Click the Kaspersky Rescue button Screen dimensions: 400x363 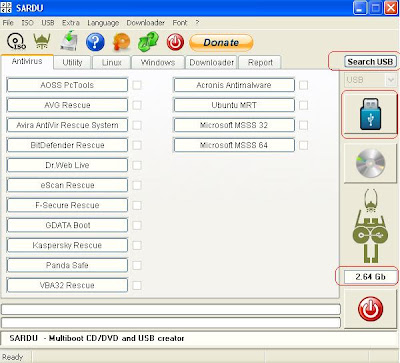(x=67, y=245)
